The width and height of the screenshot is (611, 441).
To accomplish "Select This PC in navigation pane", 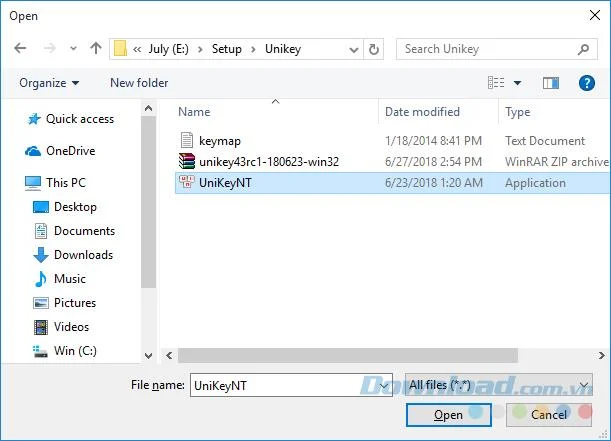I will tap(66, 183).
